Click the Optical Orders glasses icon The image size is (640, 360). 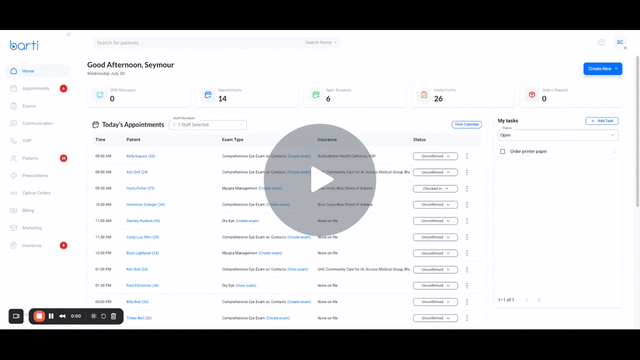tap(13, 193)
